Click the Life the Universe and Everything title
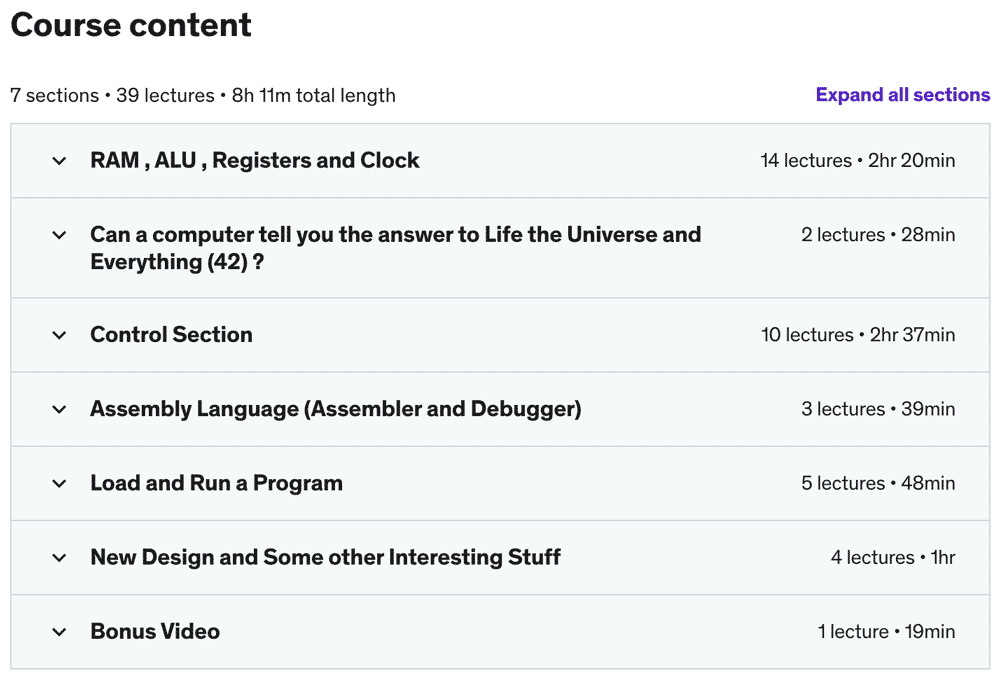 click(x=395, y=248)
